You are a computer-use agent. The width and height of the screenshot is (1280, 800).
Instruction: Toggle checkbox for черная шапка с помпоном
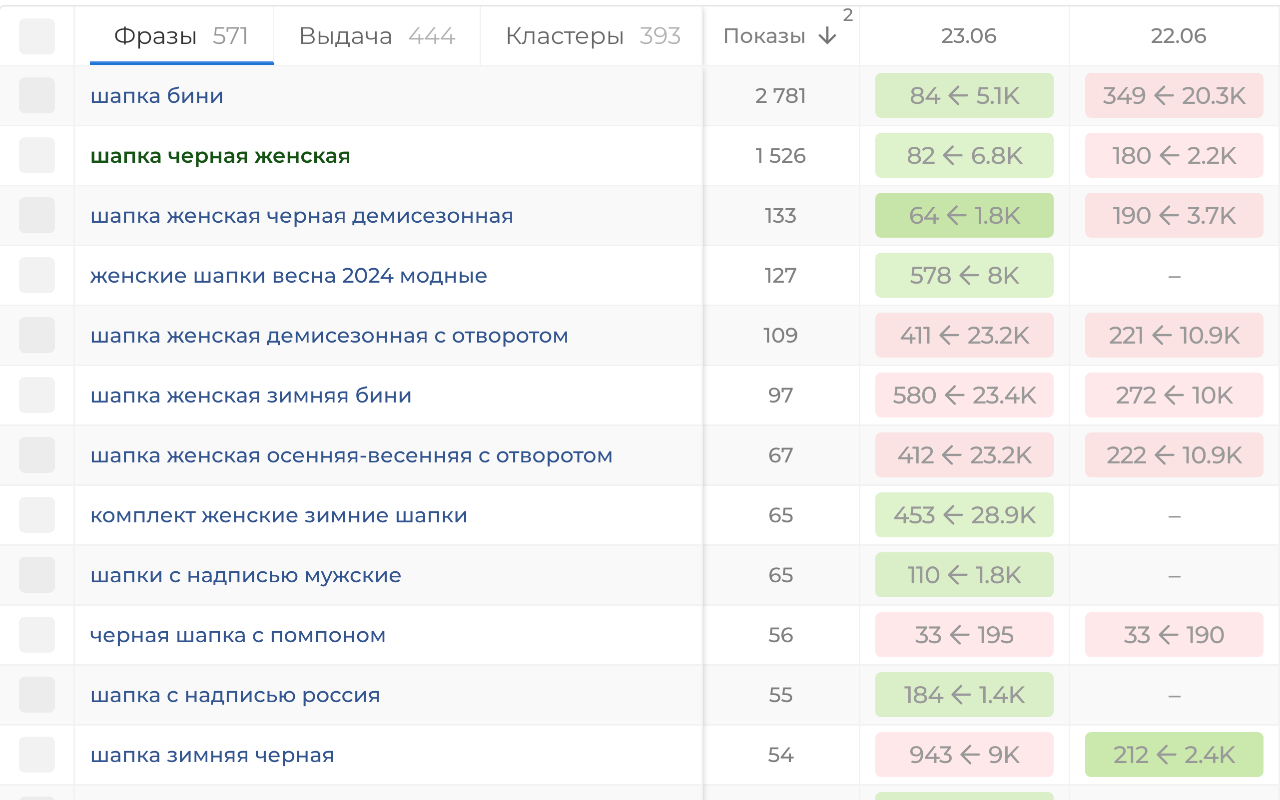[37, 635]
